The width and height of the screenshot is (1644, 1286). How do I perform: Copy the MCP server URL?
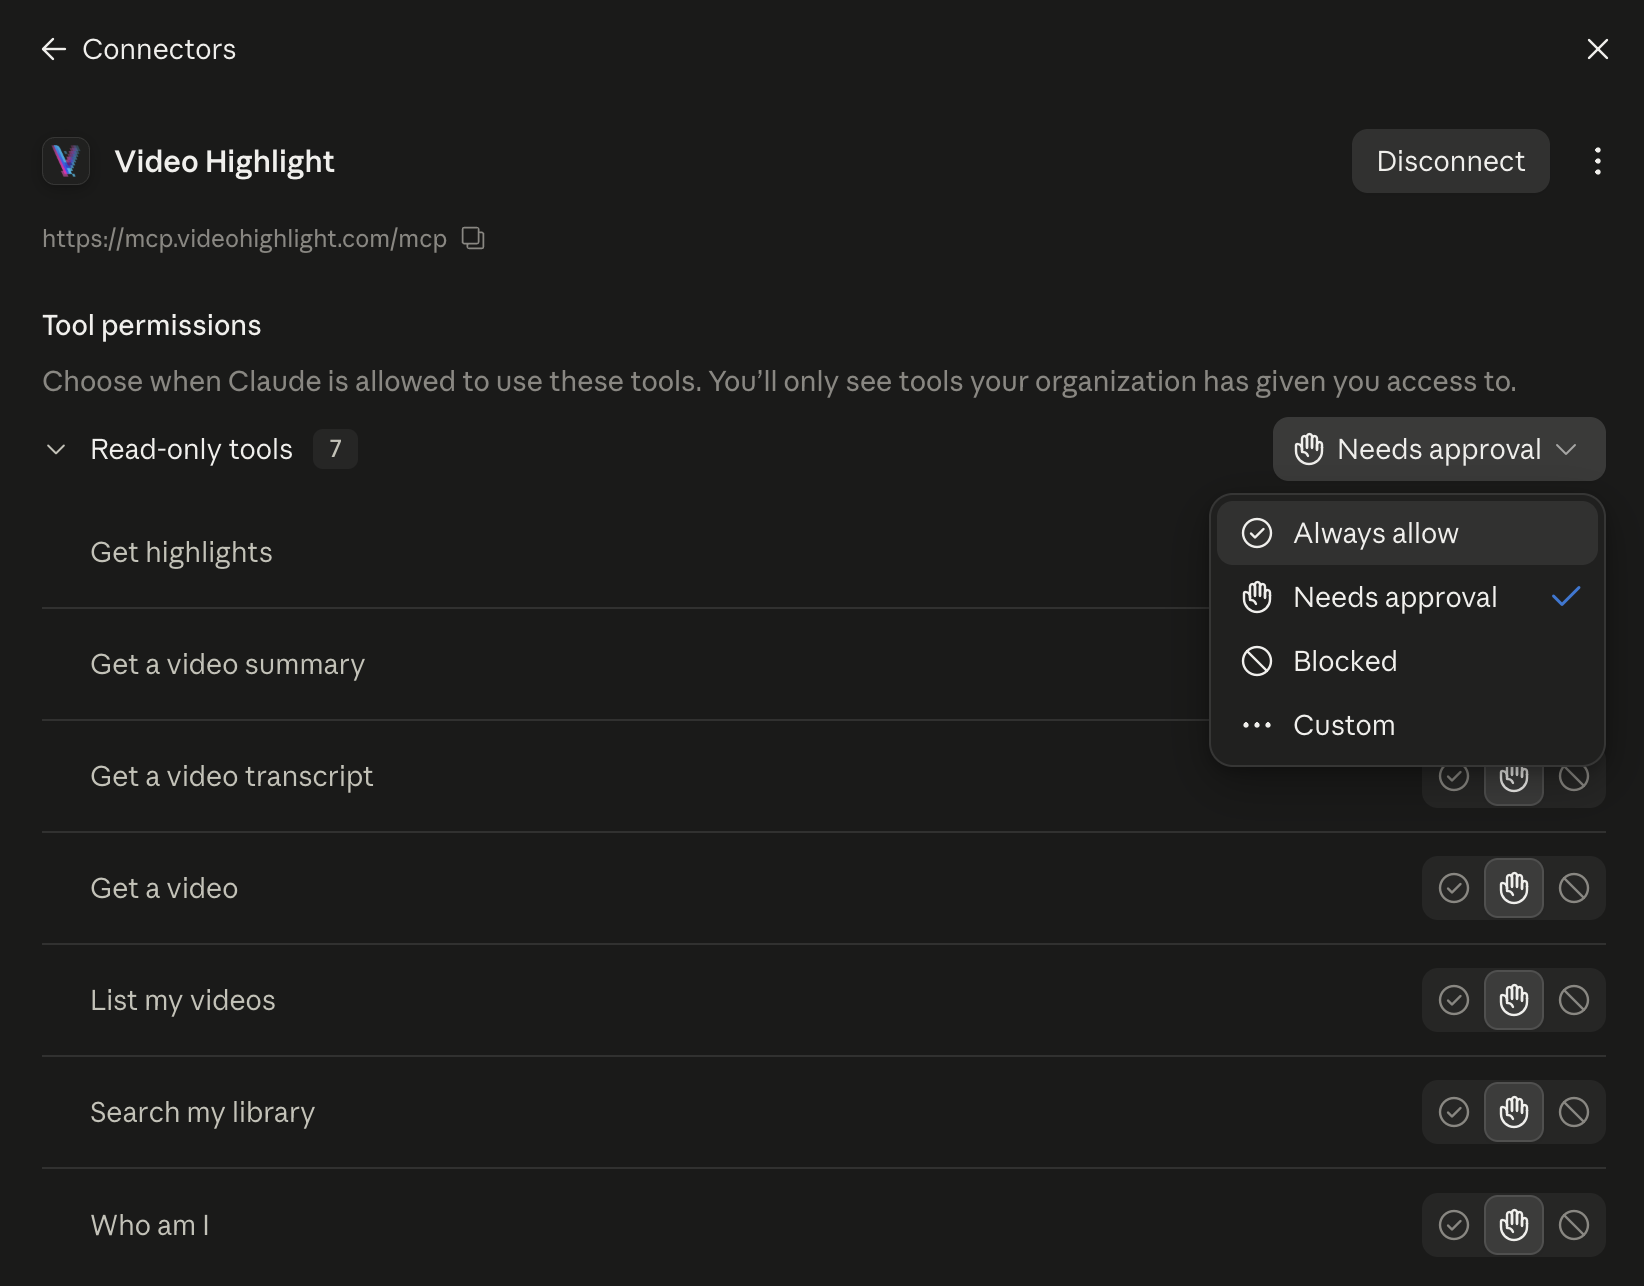[473, 238]
